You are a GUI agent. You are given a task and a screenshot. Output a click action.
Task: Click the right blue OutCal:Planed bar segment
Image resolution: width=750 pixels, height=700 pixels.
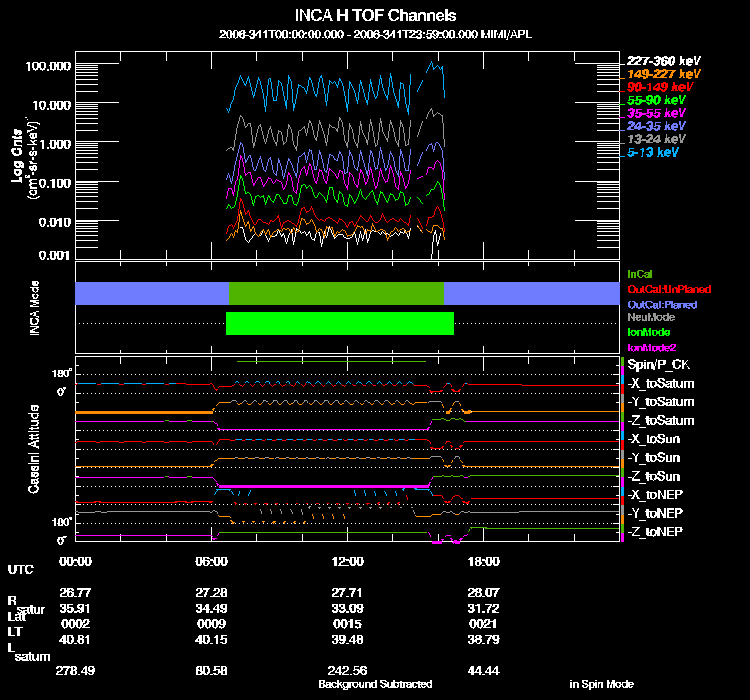531,293
